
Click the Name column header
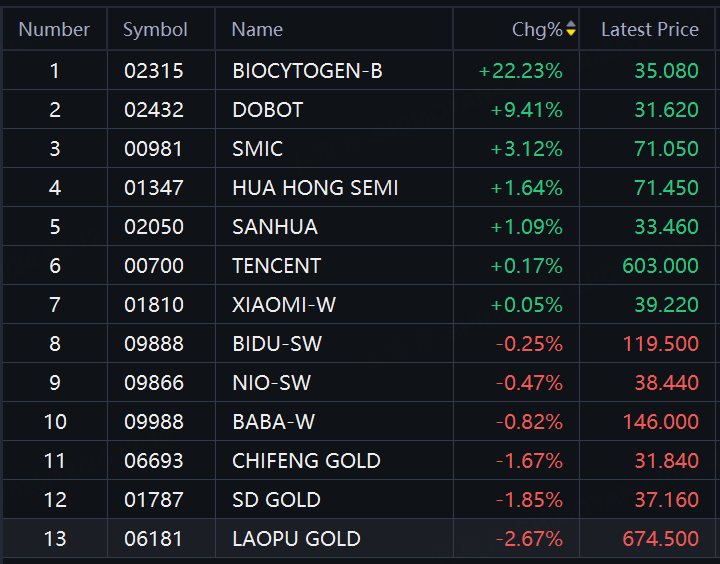click(257, 30)
